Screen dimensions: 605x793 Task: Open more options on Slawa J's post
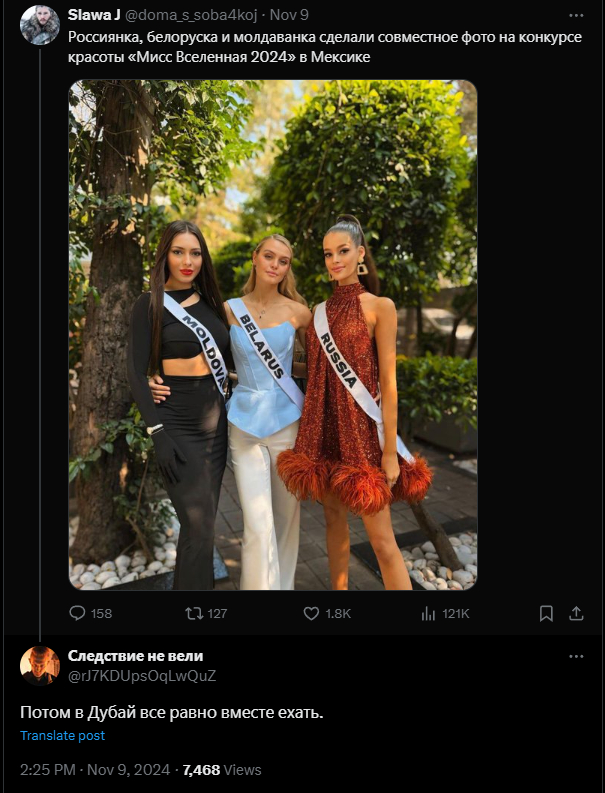point(576,15)
